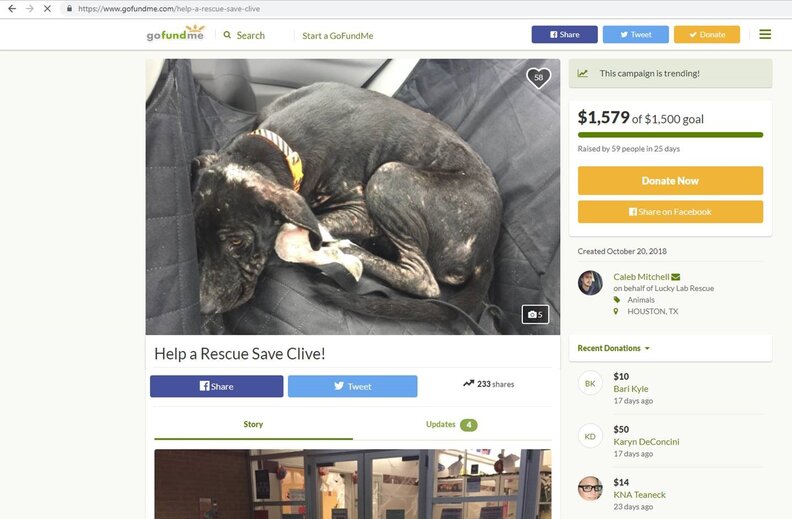Select the Story tab
792x519 pixels.
click(253, 425)
